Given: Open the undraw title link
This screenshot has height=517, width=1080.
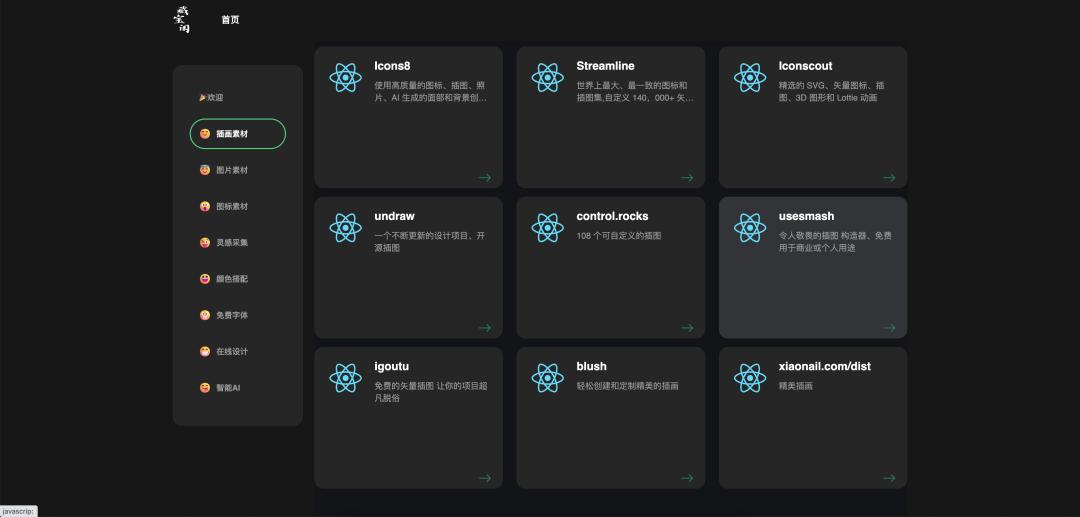Looking at the screenshot, I should point(395,216).
